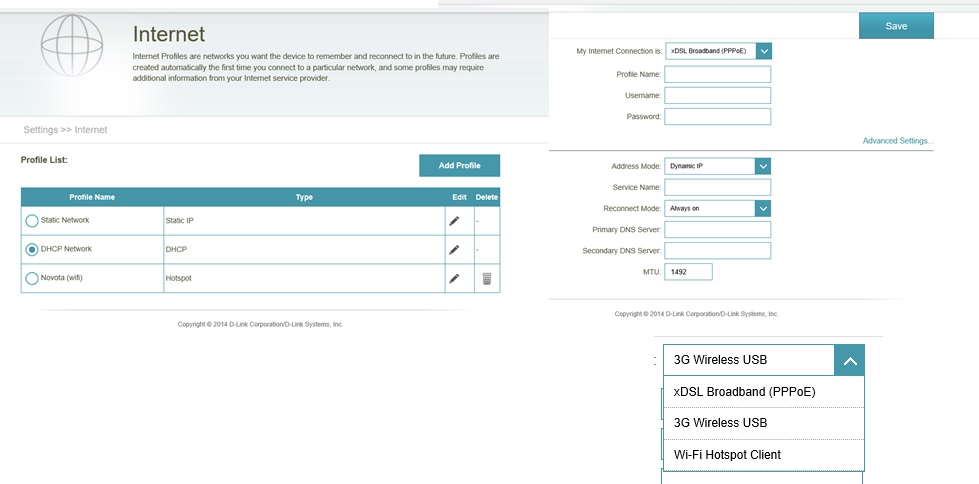Click the Internet page heading
The width and height of the screenshot is (979, 484).
click(x=169, y=34)
